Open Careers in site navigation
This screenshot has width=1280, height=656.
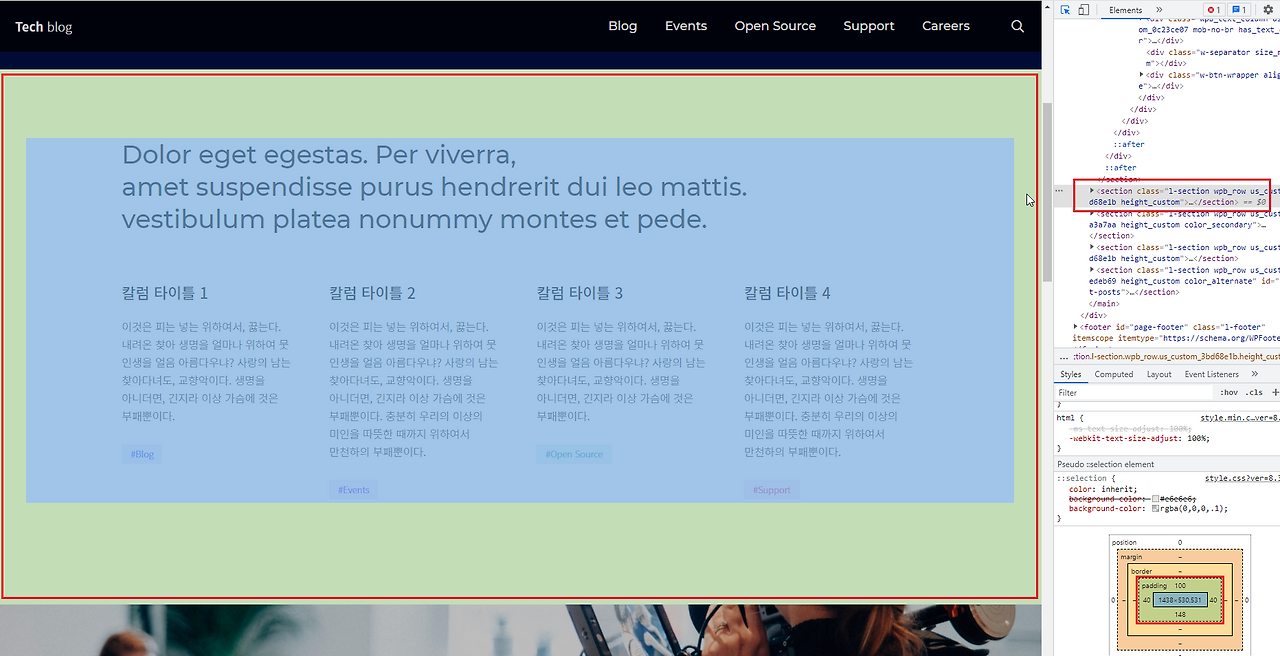[x=946, y=26]
